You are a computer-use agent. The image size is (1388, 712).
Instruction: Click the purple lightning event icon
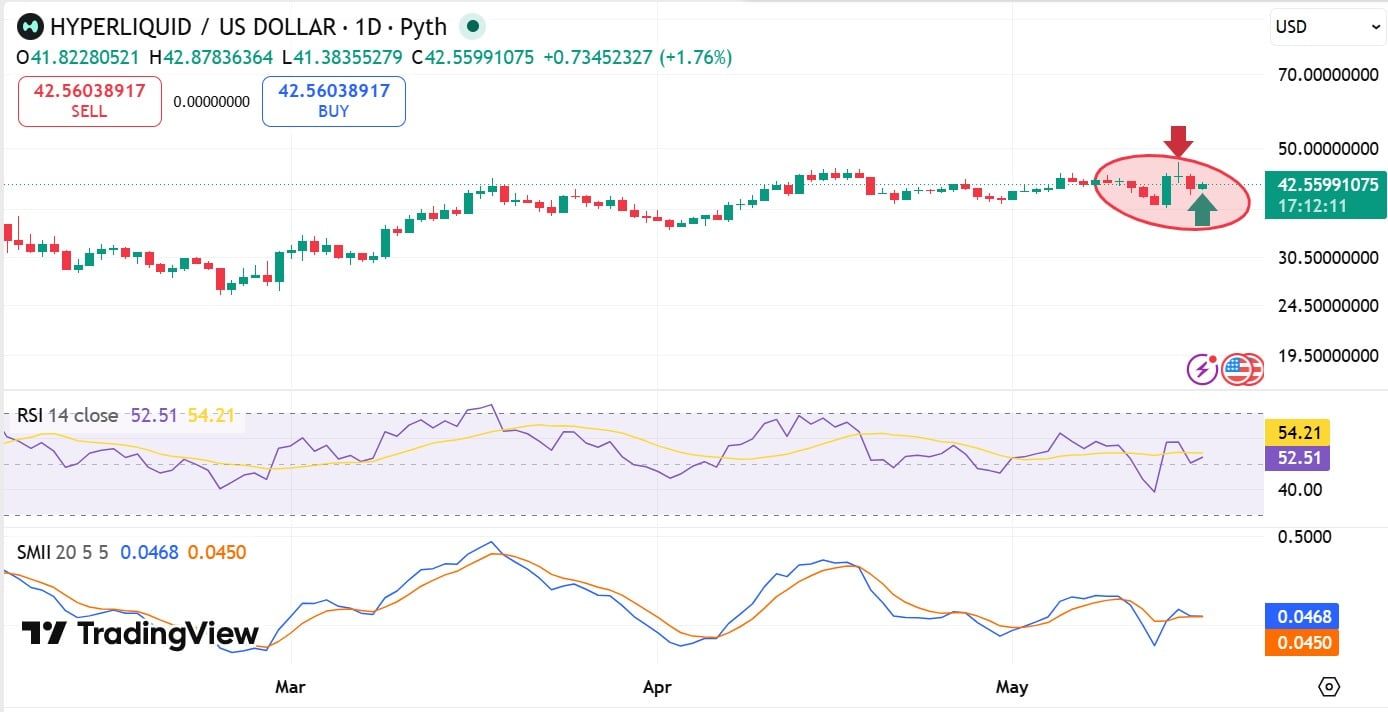[x=1203, y=369]
